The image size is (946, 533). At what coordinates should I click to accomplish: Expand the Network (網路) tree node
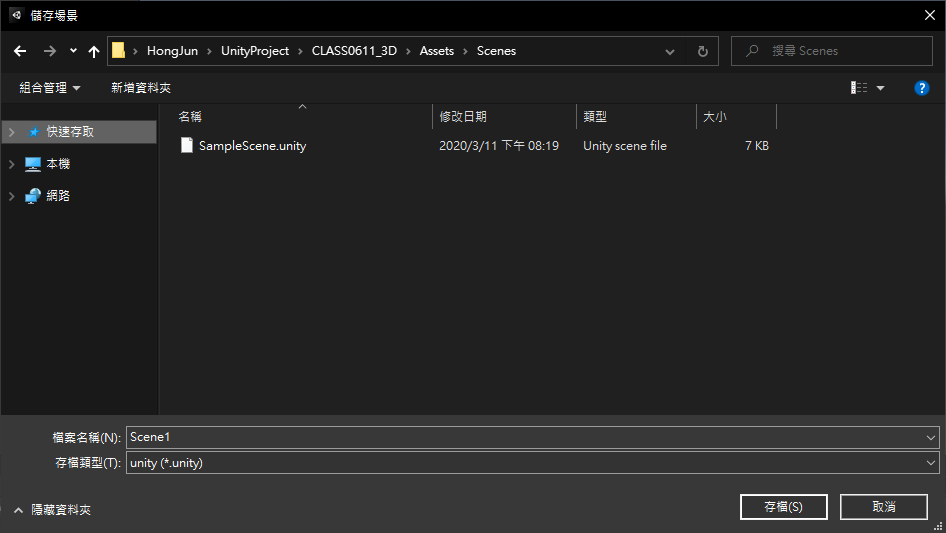(11, 196)
